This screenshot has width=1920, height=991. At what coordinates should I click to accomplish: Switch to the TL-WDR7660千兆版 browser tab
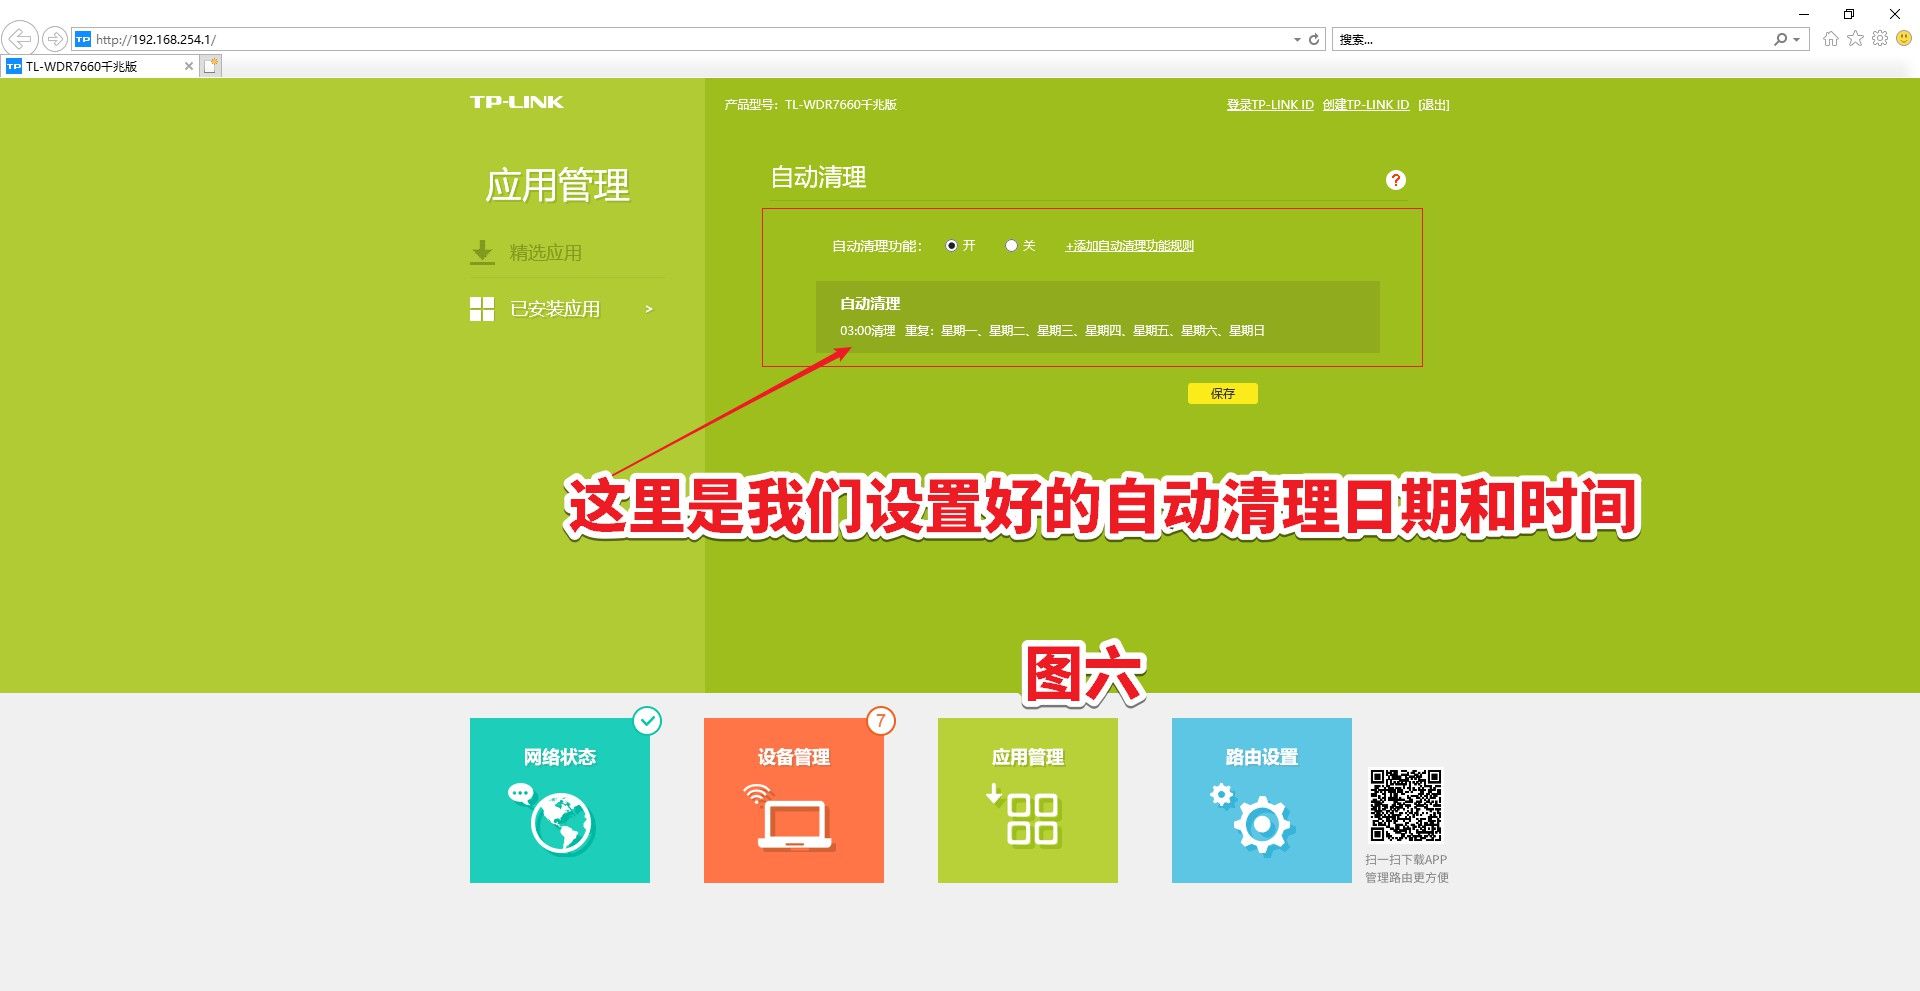point(90,66)
